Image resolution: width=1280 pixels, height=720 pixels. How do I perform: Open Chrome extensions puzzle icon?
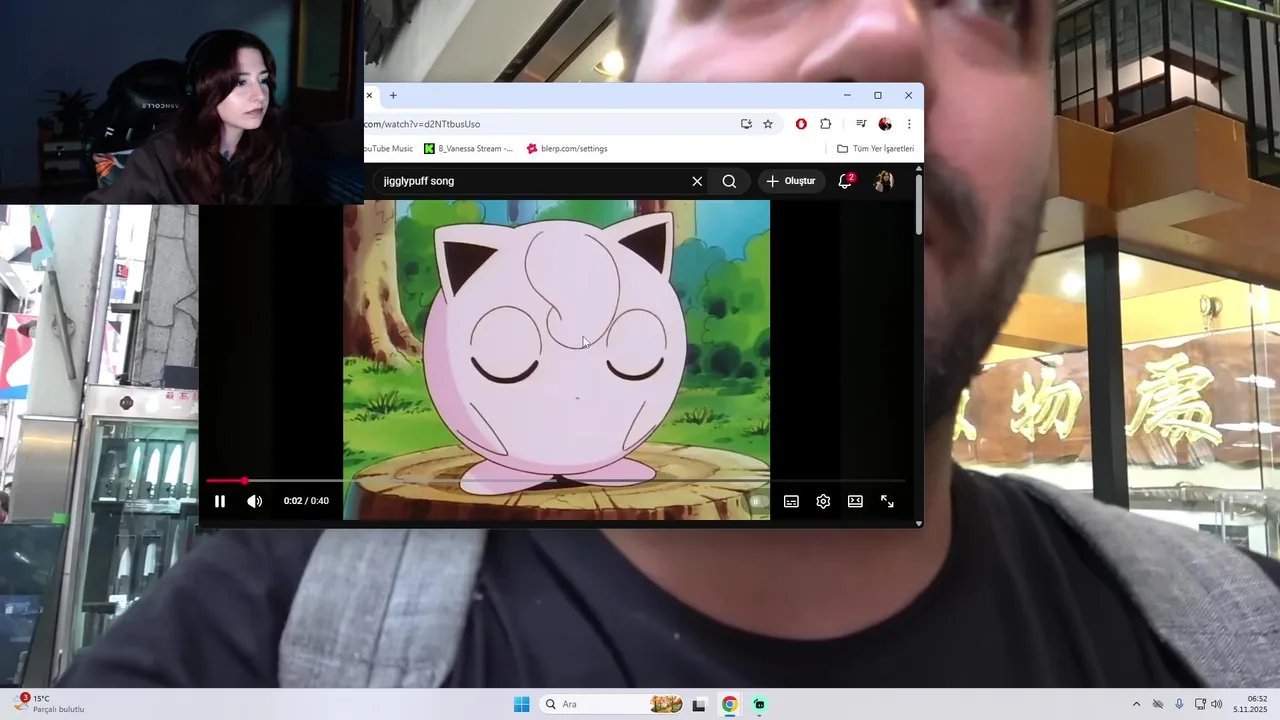(825, 124)
